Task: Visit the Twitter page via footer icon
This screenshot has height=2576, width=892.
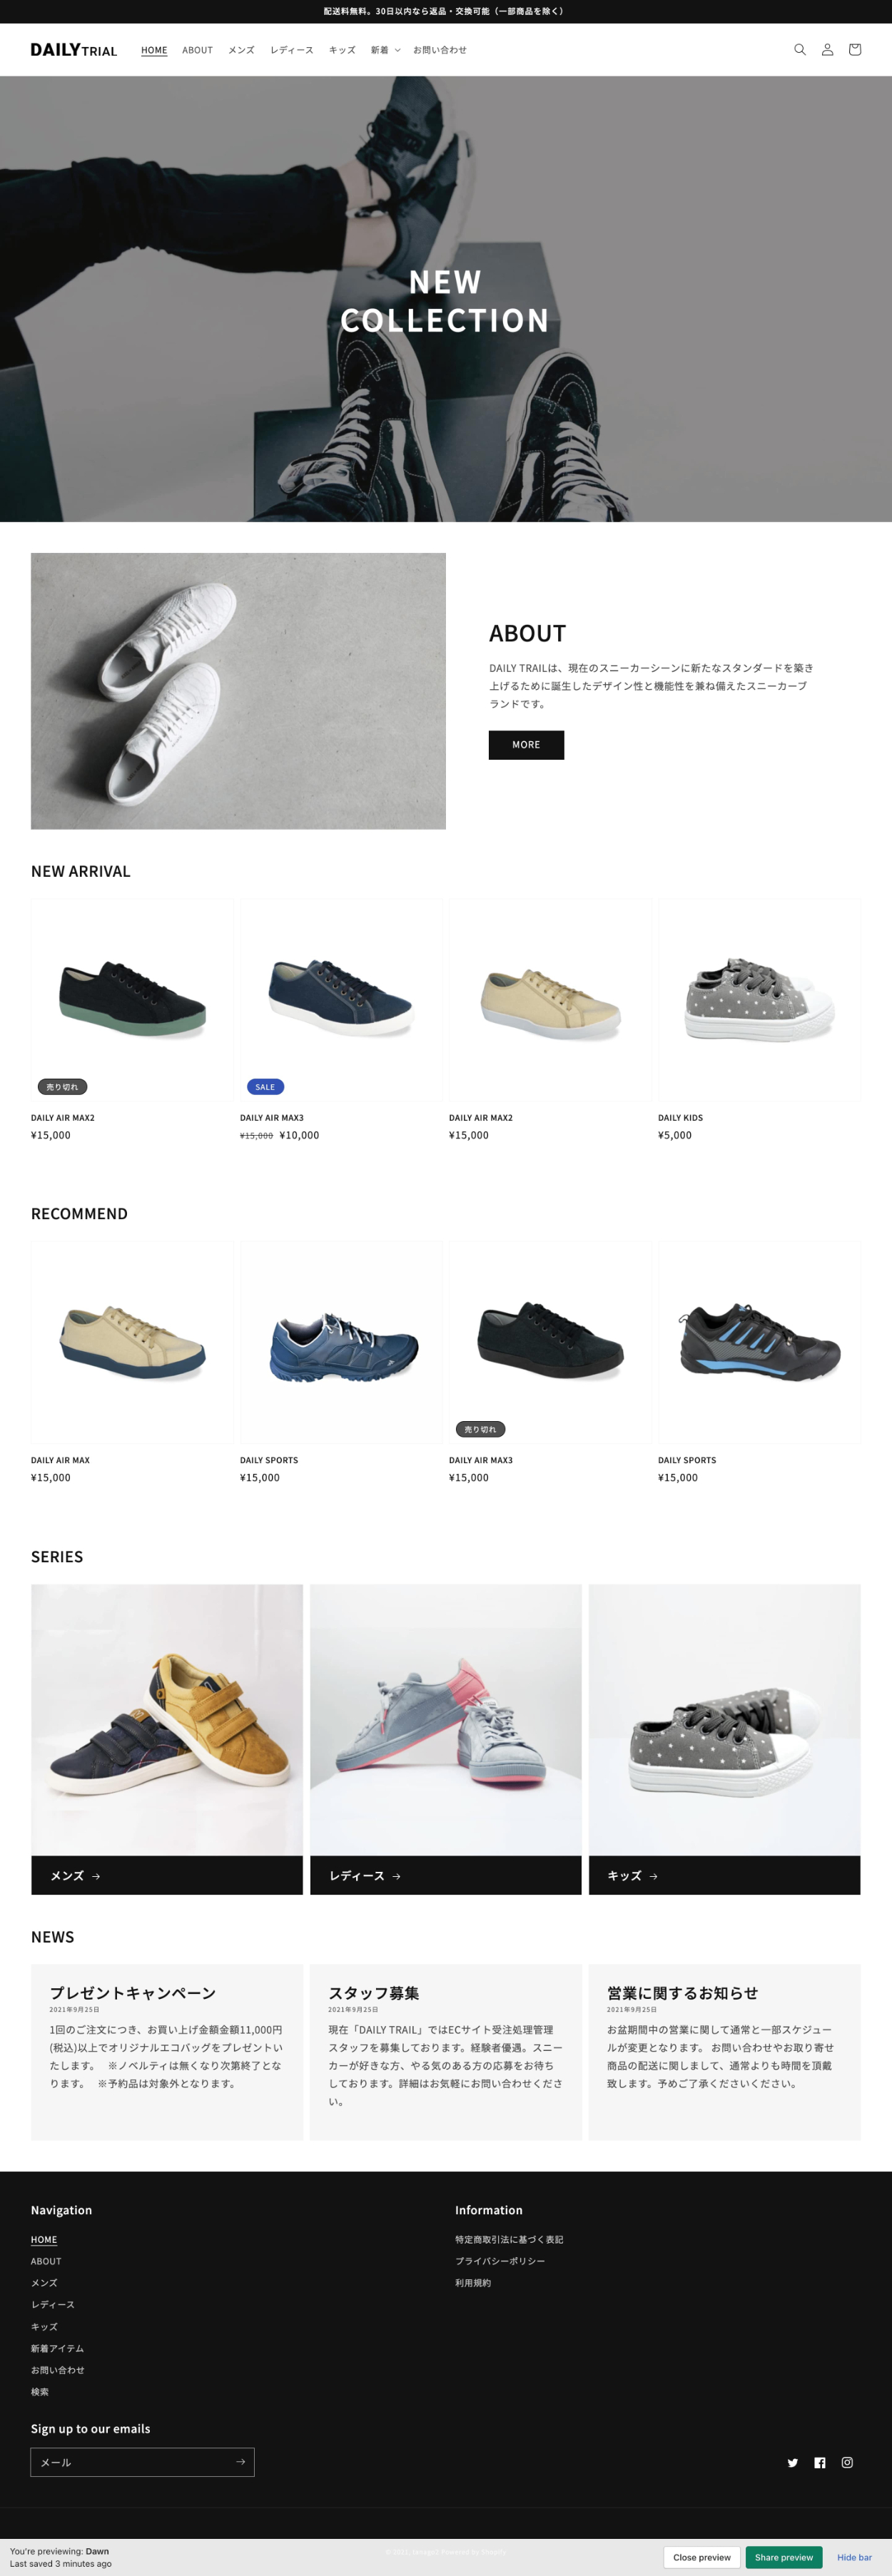Action: [792, 2462]
